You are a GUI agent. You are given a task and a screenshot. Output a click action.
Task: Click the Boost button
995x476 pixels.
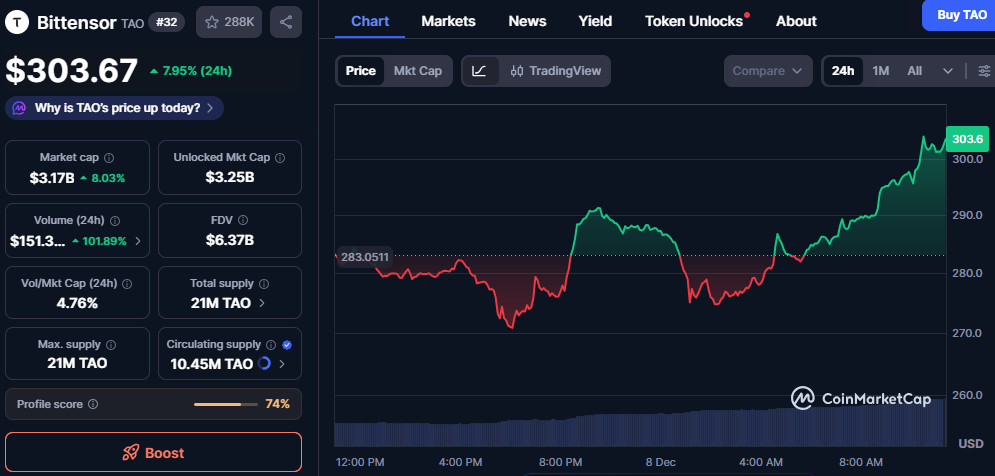153,452
